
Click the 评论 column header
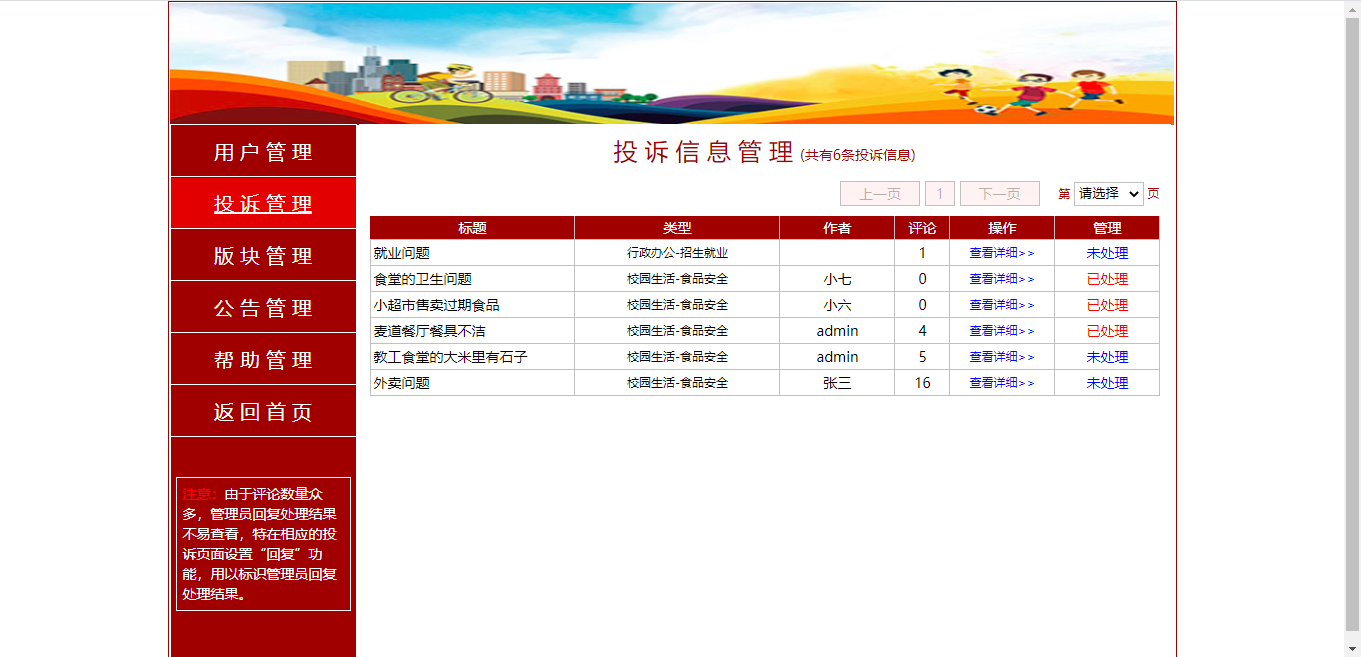coord(922,228)
